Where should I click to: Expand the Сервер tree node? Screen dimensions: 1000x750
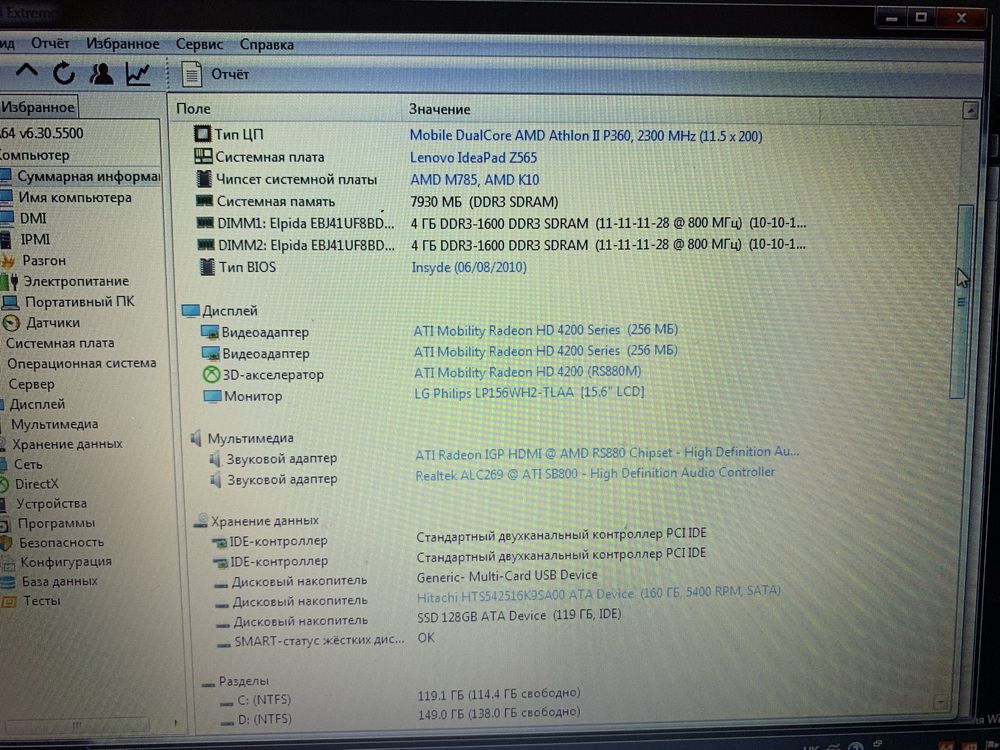pos(31,384)
